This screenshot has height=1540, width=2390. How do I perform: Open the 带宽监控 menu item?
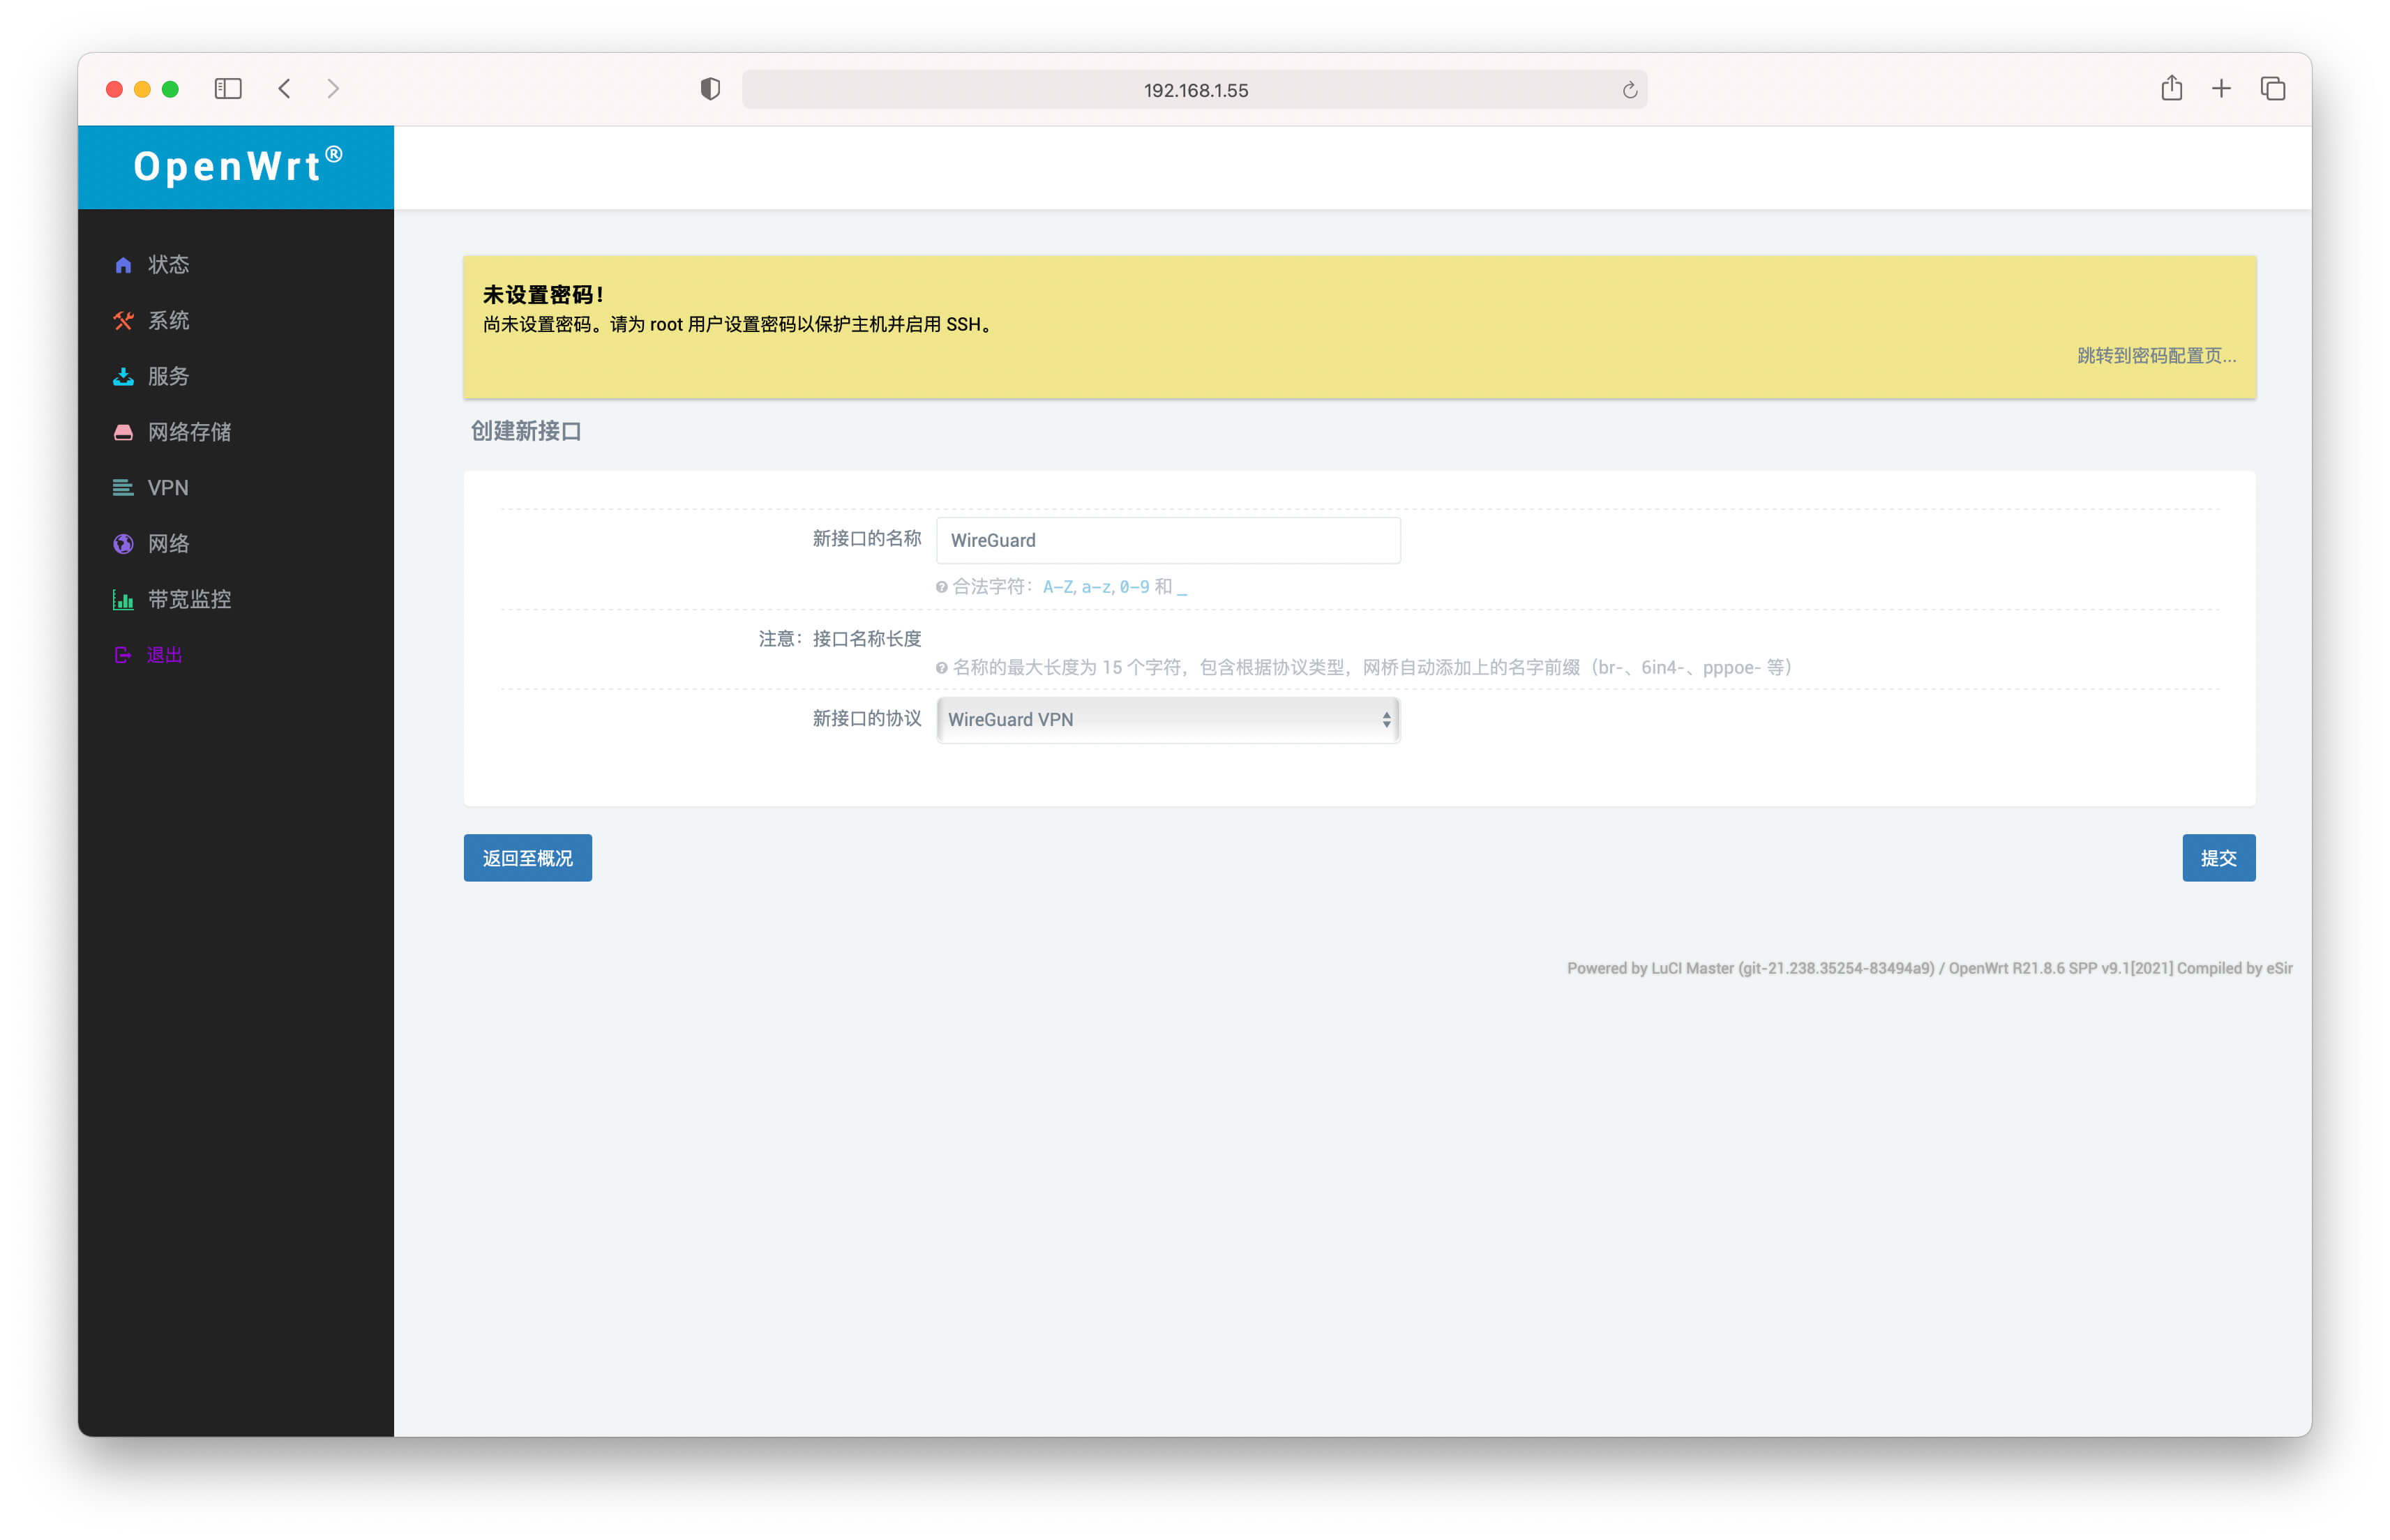pyautogui.click(x=190, y=600)
